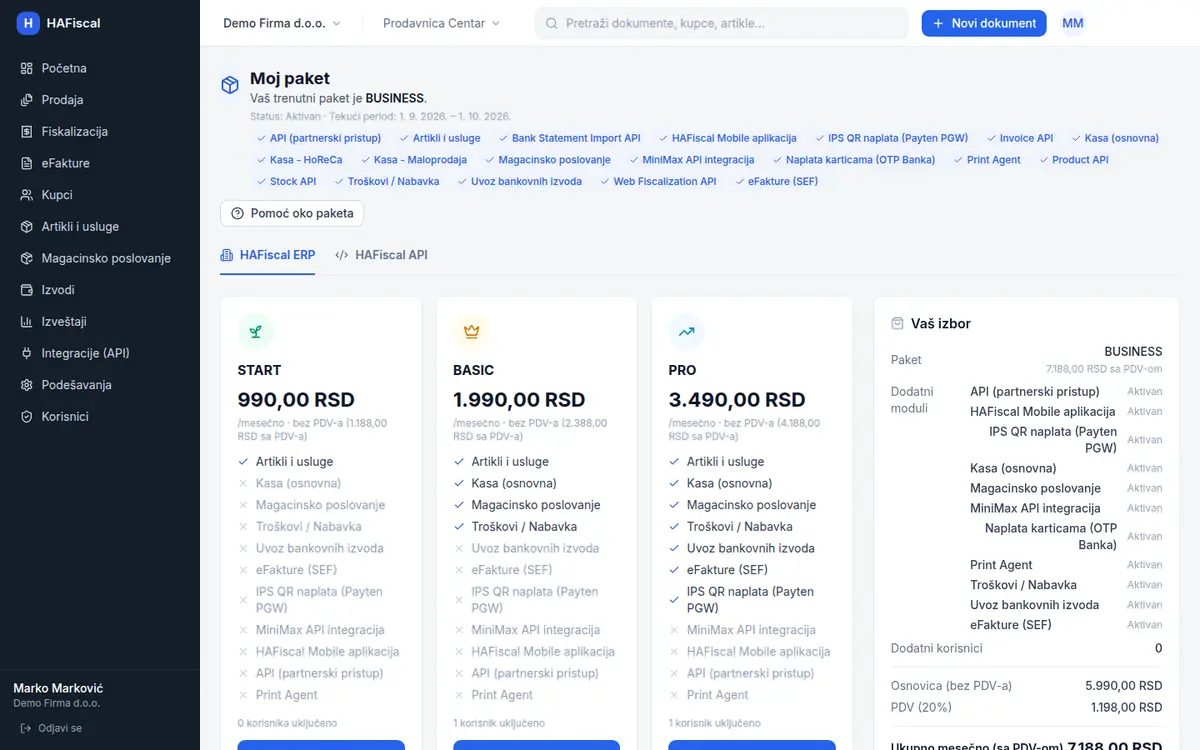Image resolution: width=1200 pixels, height=750 pixels.
Task: Click the 990,00 RSD START price
Action: click(296, 400)
